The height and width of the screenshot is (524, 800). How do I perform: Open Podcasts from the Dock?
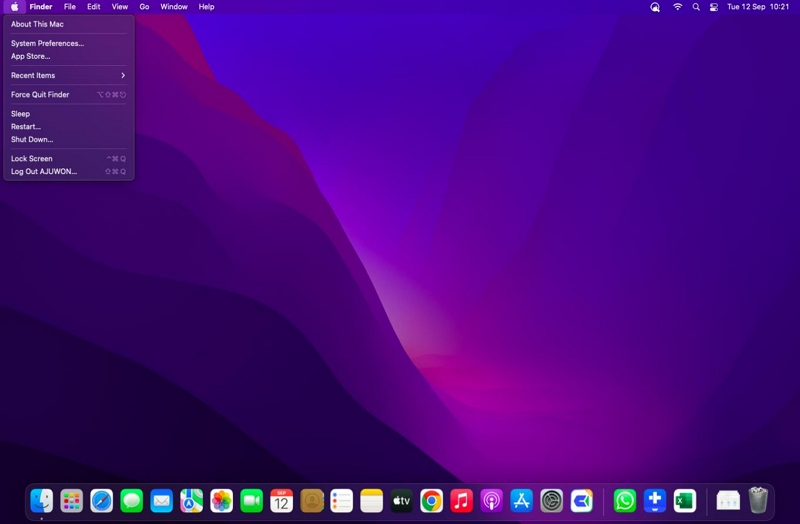(491, 501)
